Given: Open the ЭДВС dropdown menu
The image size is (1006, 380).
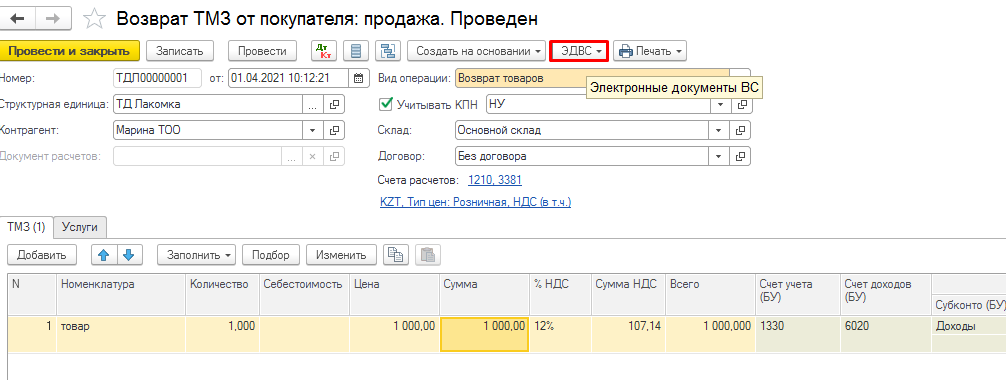Looking at the screenshot, I should (x=579, y=51).
